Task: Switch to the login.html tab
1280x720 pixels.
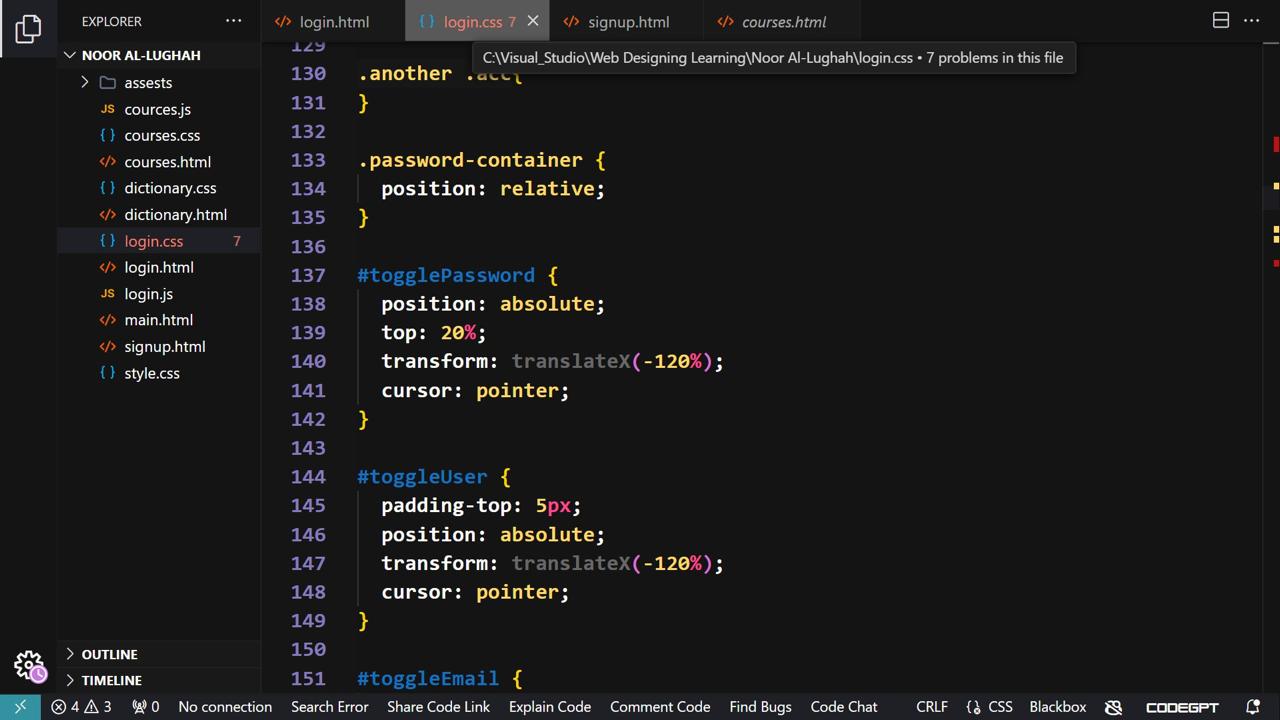Action: [x=333, y=21]
